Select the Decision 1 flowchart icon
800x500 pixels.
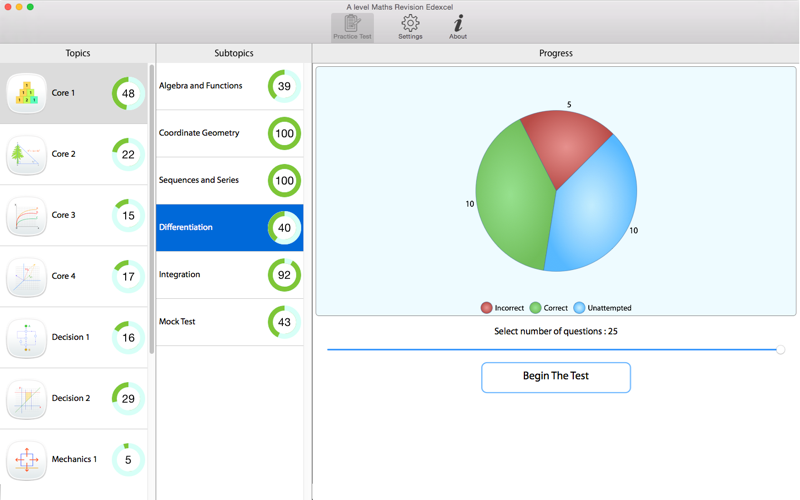pos(27,338)
